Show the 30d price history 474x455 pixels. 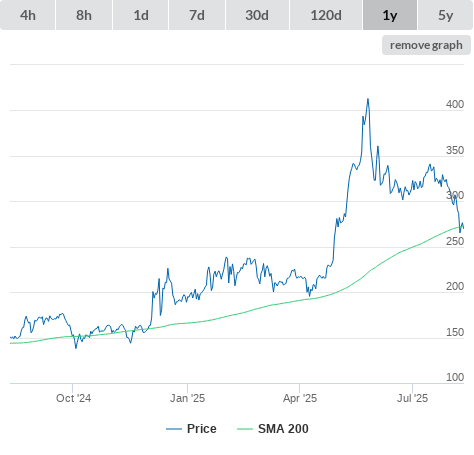(x=257, y=15)
